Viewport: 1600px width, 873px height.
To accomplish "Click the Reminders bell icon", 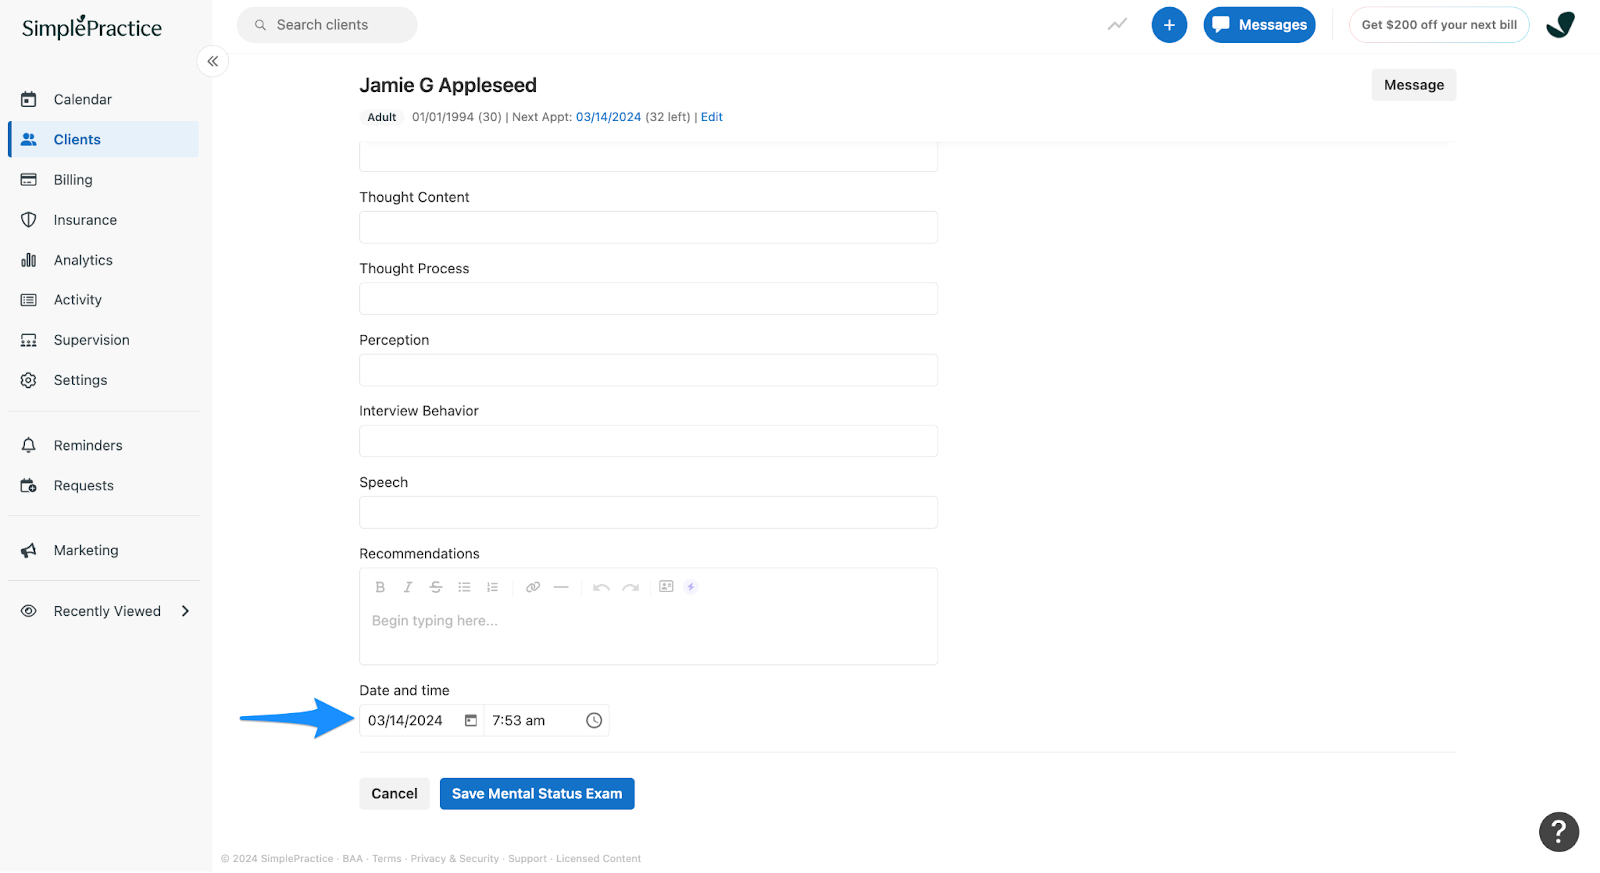I will tap(29, 445).
